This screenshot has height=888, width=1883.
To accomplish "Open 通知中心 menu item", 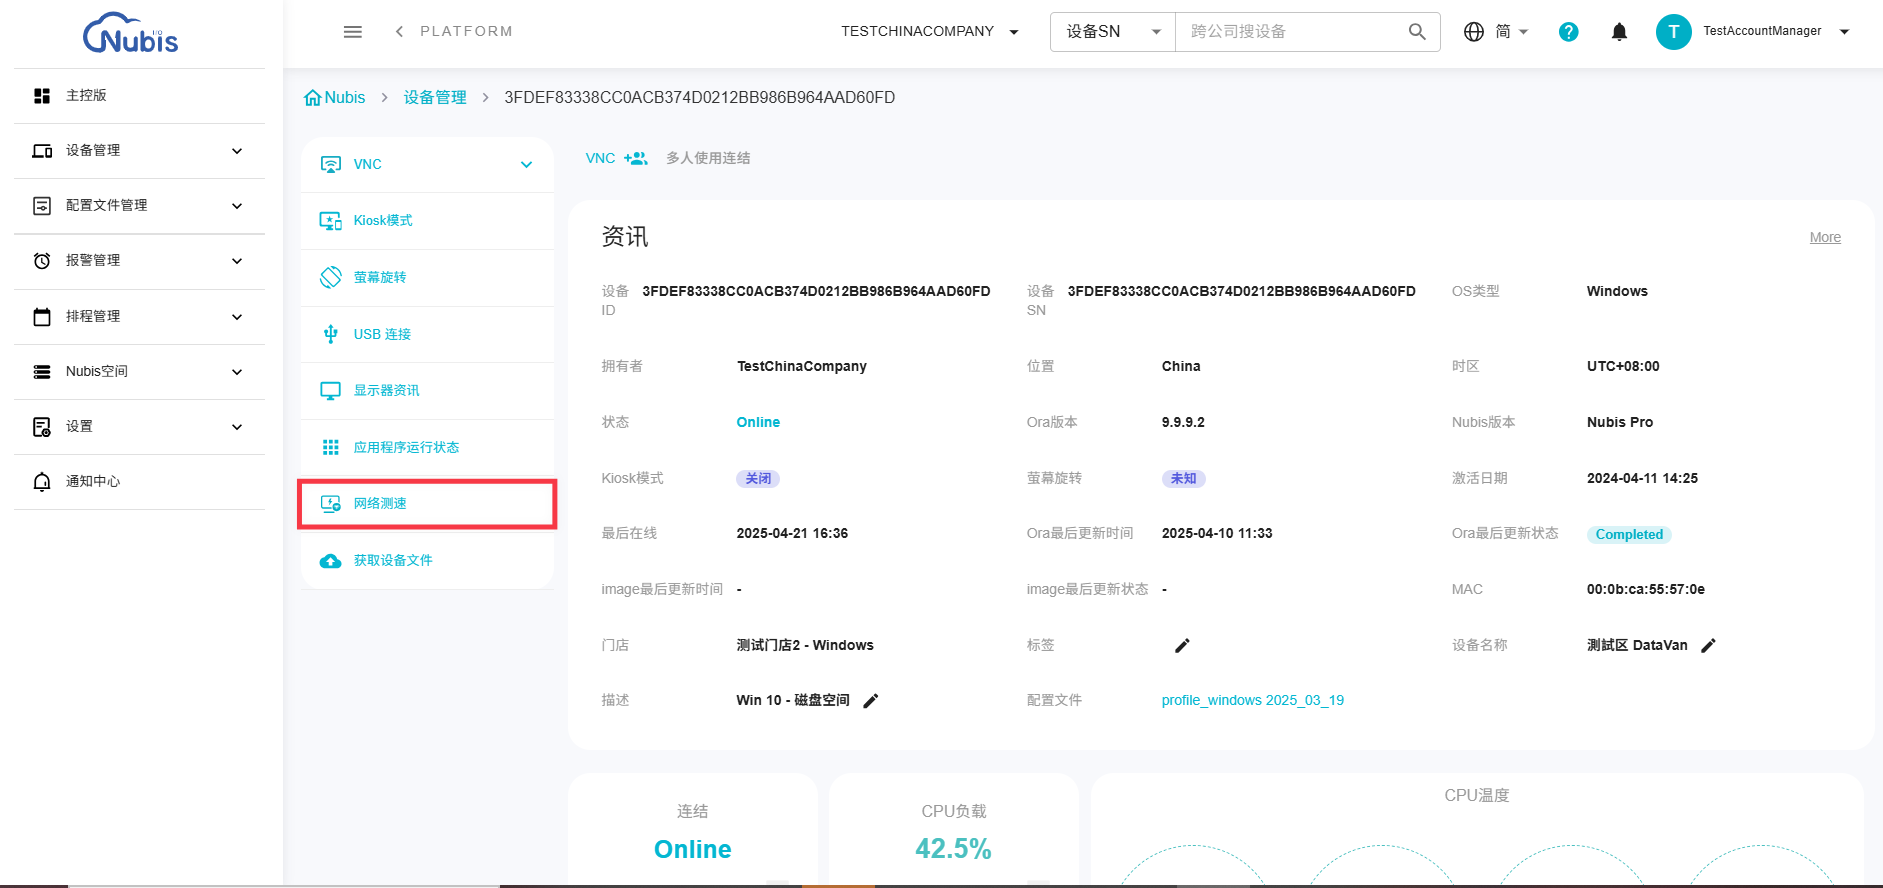I will tap(140, 482).
